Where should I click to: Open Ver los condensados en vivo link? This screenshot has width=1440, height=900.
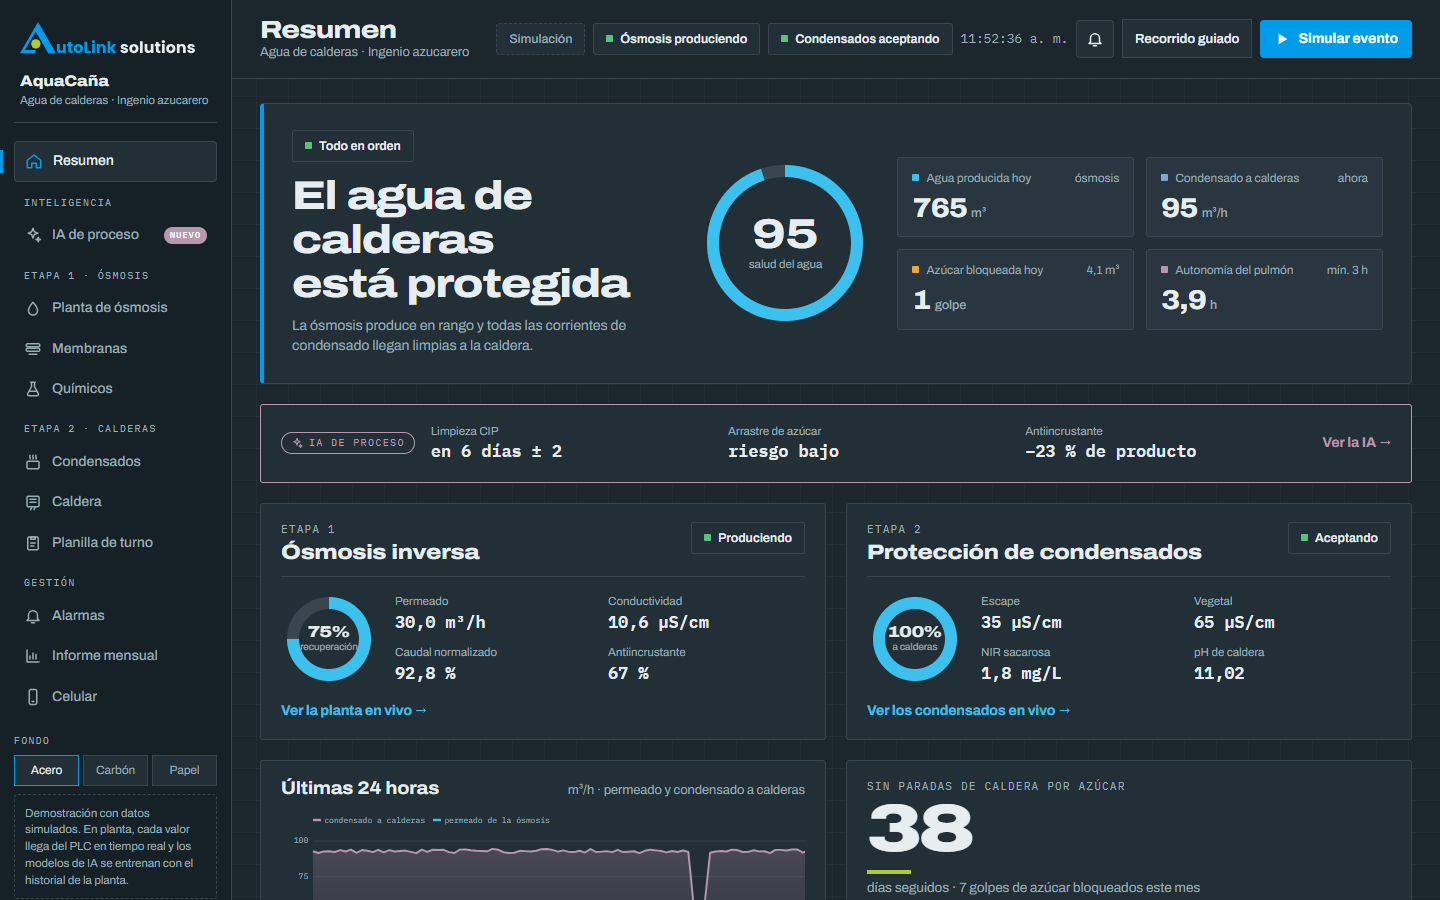(968, 710)
